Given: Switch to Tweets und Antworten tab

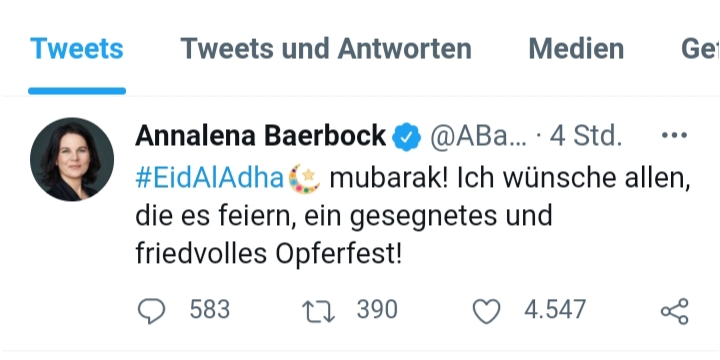Looking at the screenshot, I should pos(326,49).
